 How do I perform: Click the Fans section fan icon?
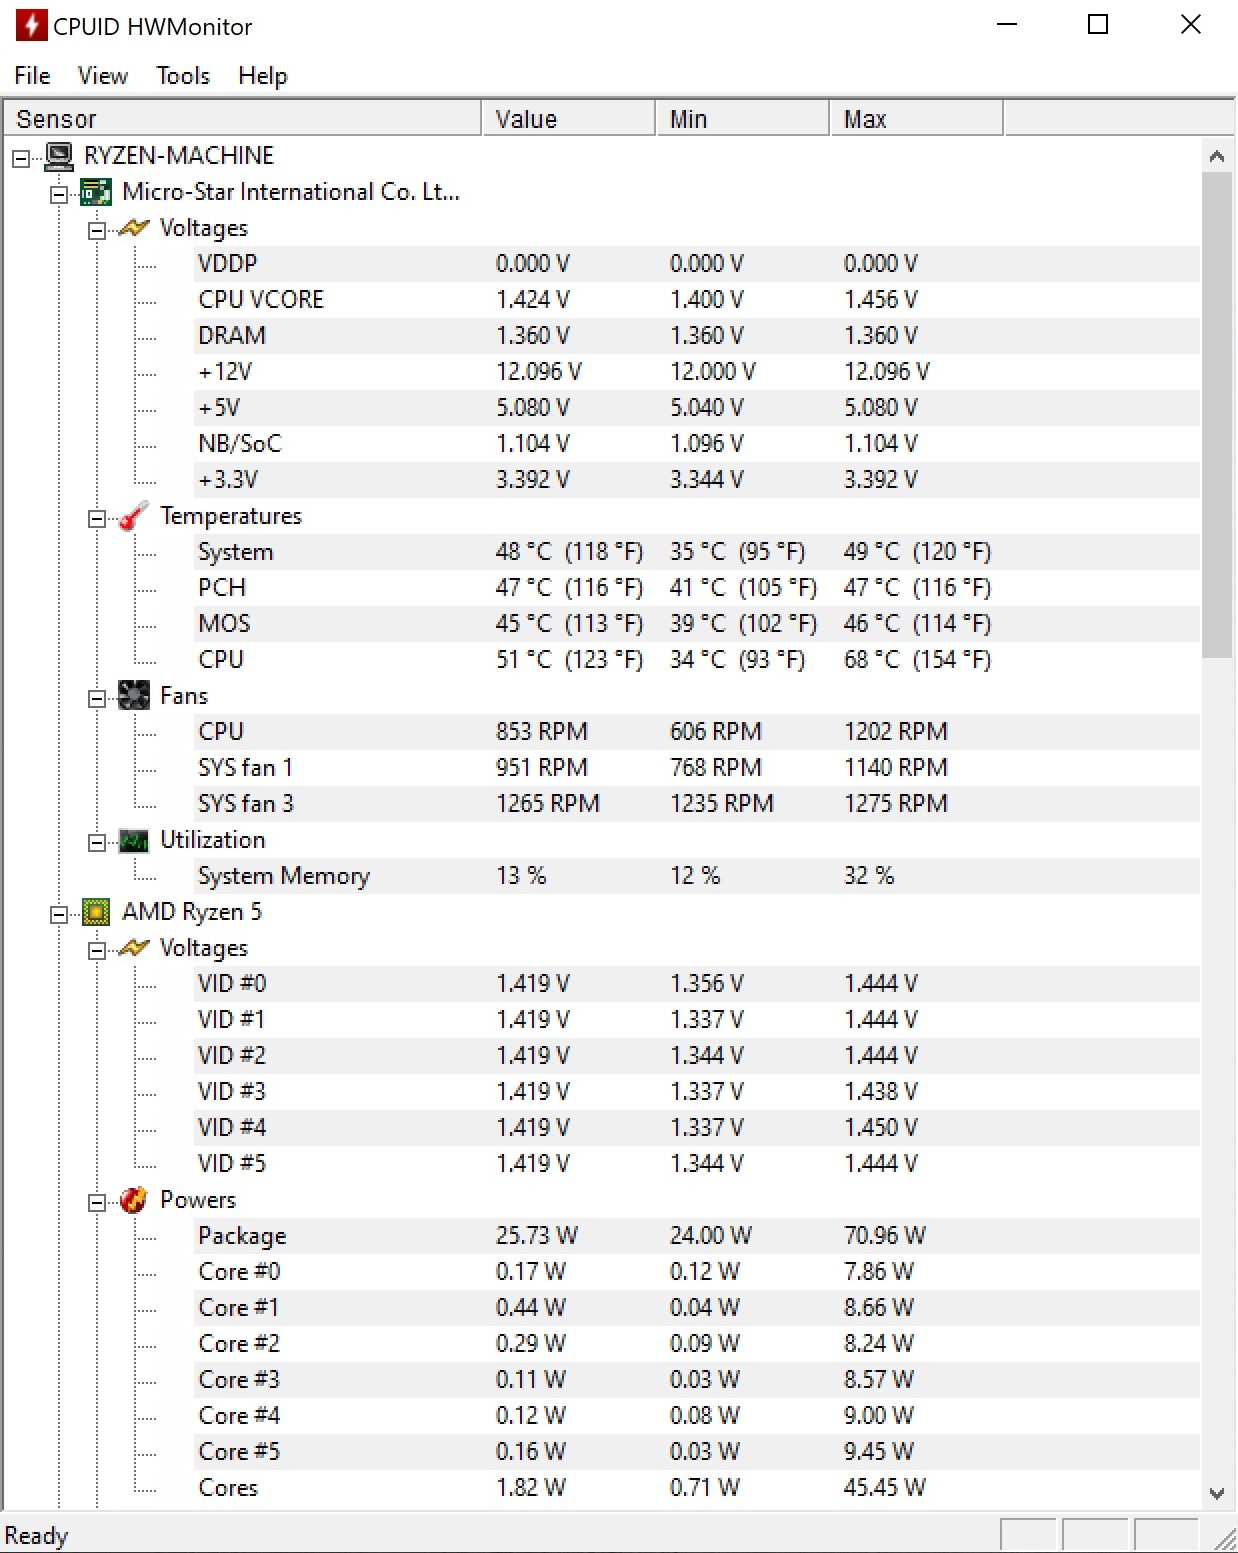coord(134,696)
